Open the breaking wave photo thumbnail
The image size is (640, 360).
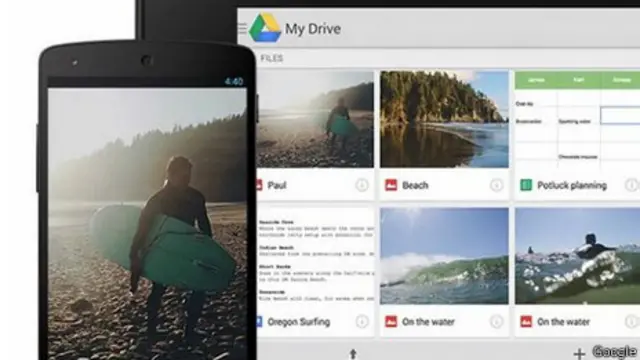coord(444,256)
